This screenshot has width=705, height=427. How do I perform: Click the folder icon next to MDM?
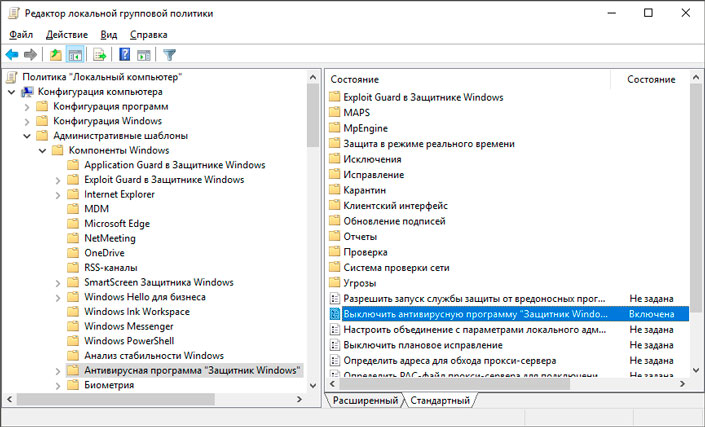[x=73, y=209]
